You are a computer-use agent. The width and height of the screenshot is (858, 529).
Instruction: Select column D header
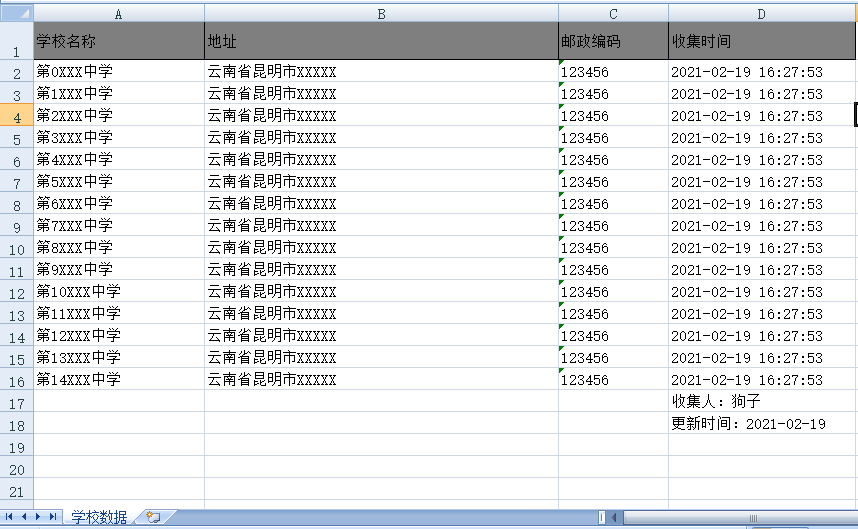pos(762,14)
